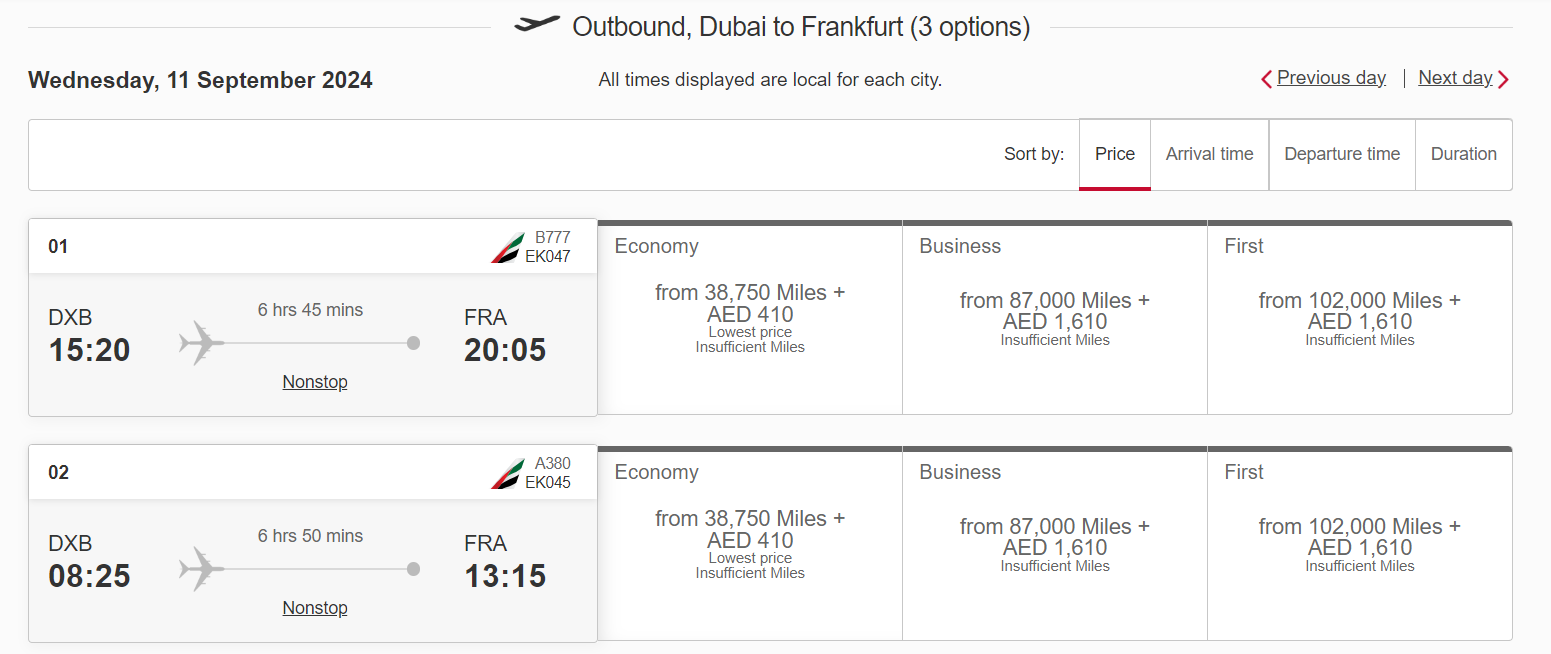
Task: Sort flights by Arrival time
Action: (x=1209, y=154)
